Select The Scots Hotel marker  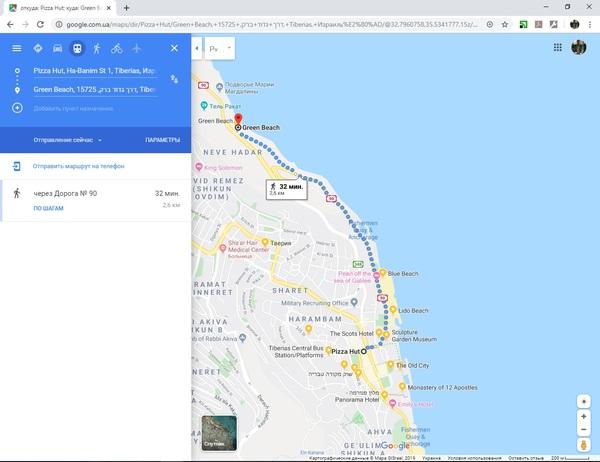pyautogui.click(x=379, y=333)
